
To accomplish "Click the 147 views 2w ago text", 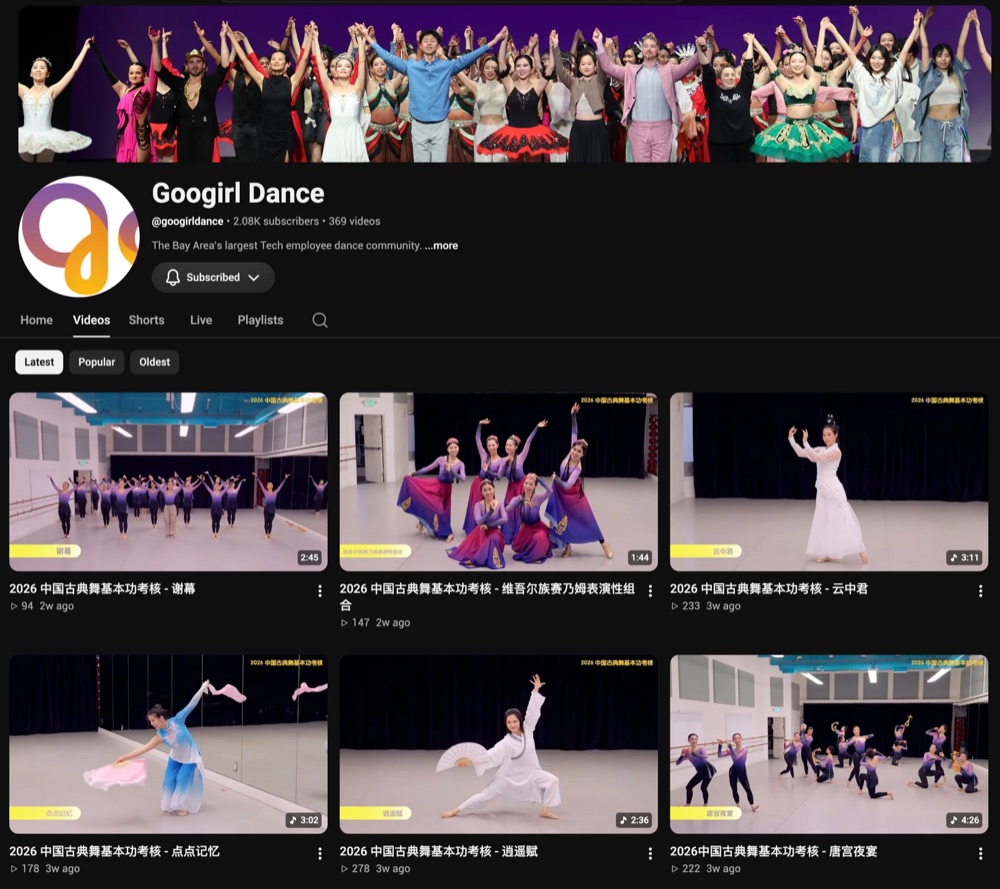I will click(x=375, y=622).
